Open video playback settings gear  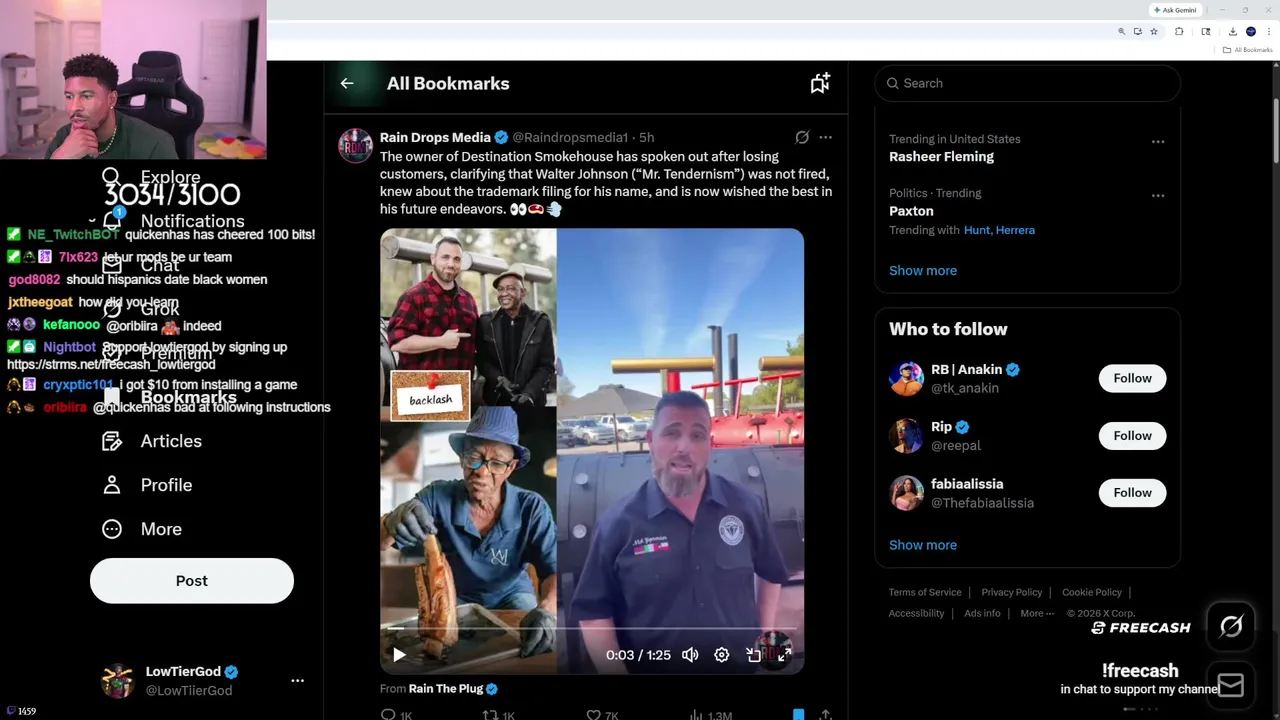pos(722,655)
